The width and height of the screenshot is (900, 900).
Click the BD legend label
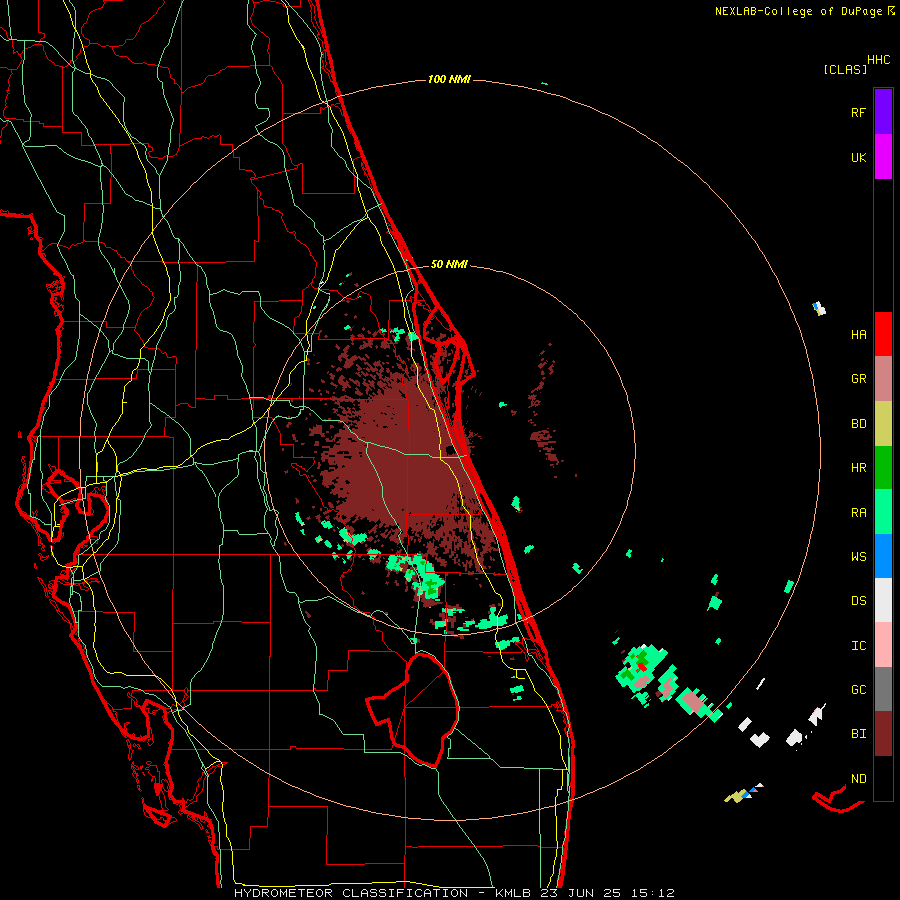tap(858, 424)
